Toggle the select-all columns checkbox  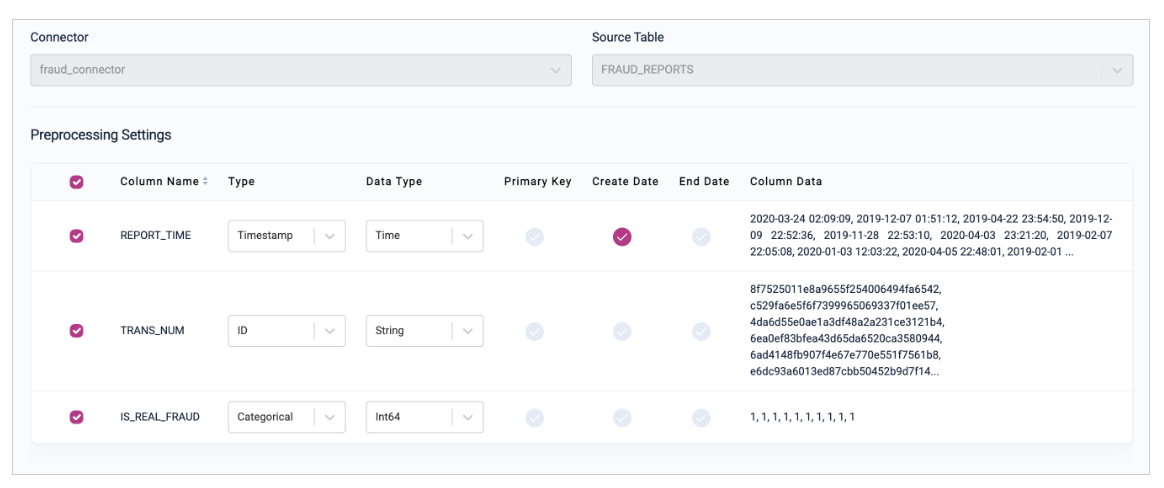click(76, 182)
